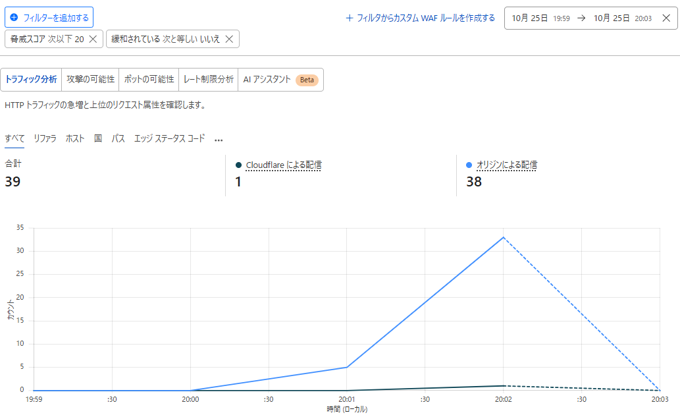Viewport: 680px width, 417px height.
Task: Open AI アシスタント Beta tab
Action: (x=280, y=79)
